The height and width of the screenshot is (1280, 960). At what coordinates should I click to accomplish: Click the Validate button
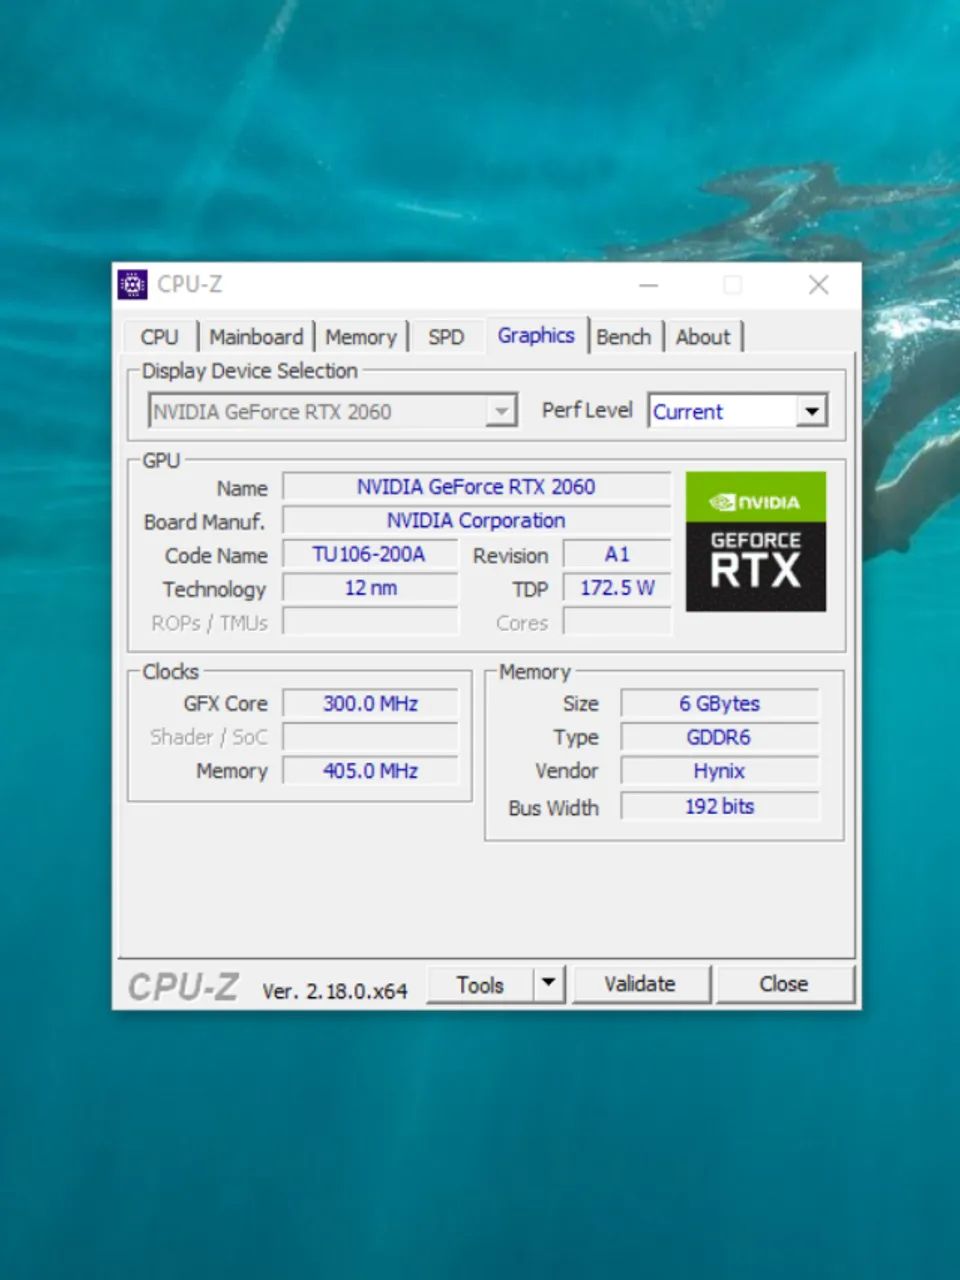(640, 984)
